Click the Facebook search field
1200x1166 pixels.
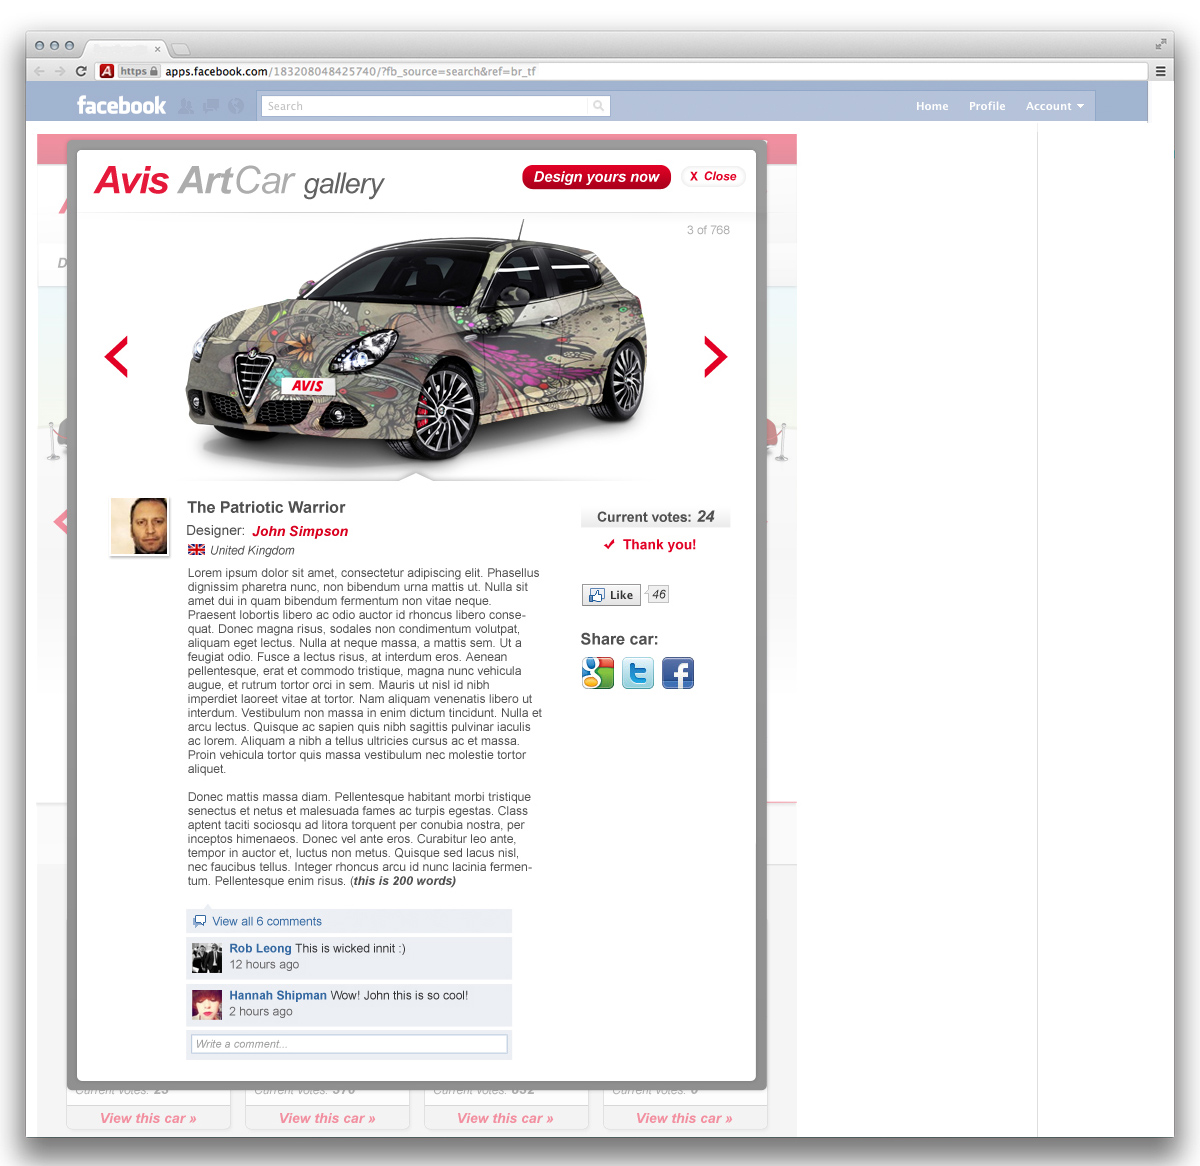426,106
